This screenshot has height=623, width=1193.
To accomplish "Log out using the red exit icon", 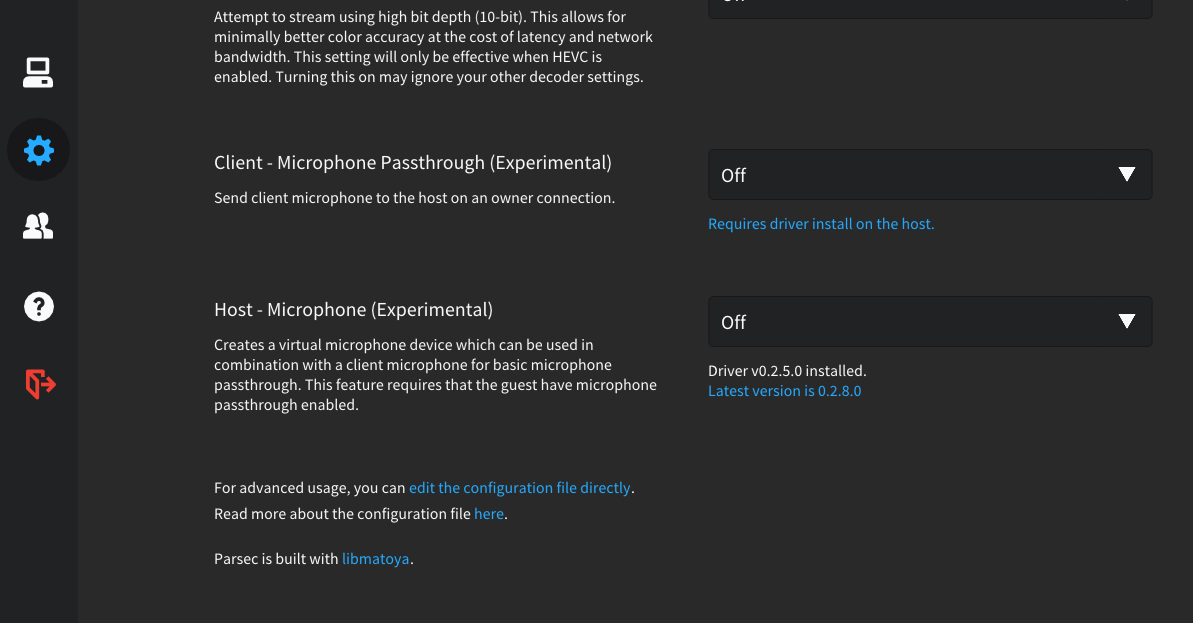I will coord(38,383).
